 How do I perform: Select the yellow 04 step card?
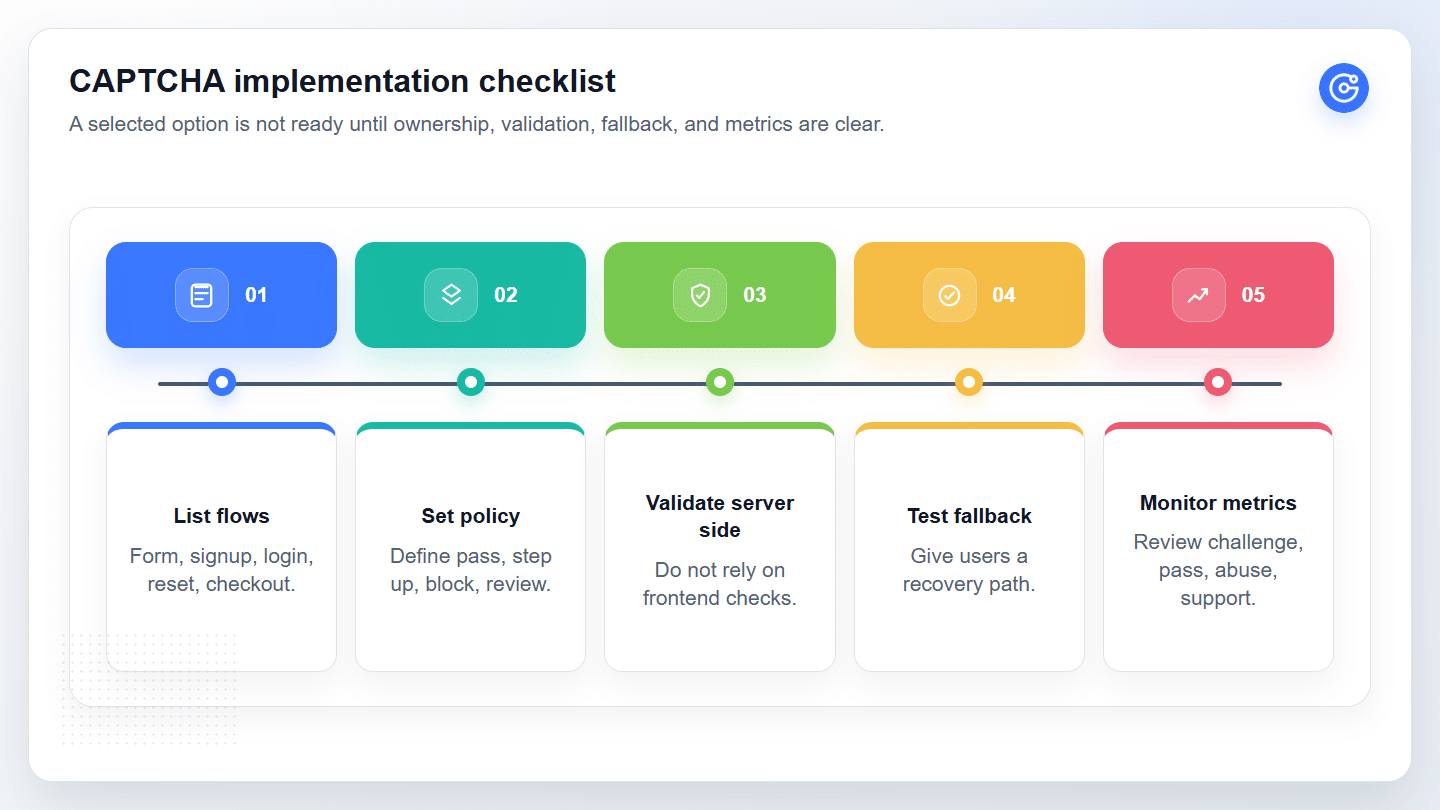point(969,295)
